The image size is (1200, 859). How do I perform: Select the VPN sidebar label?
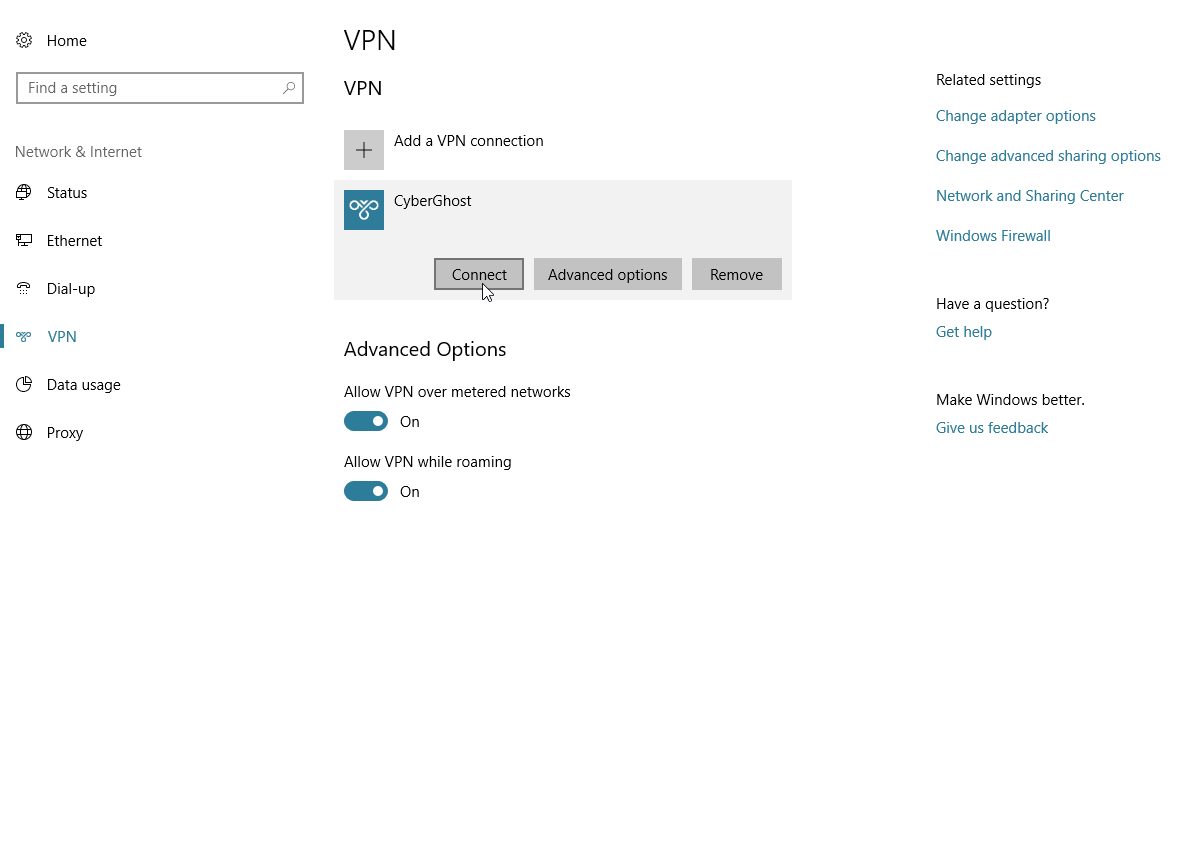point(62,337)
